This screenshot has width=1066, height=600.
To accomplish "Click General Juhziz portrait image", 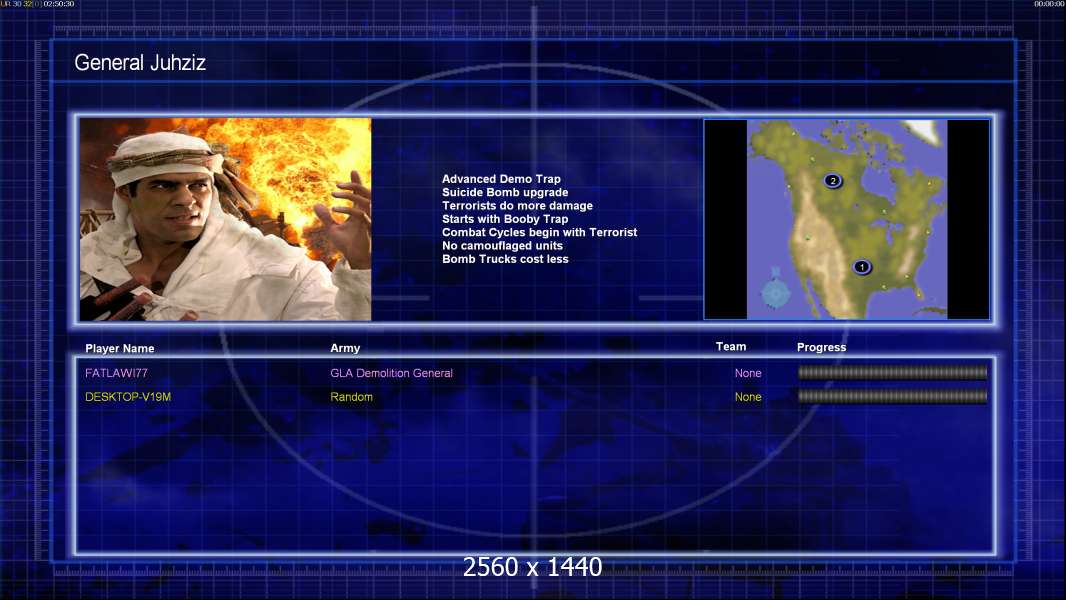I will click(226, 219).
